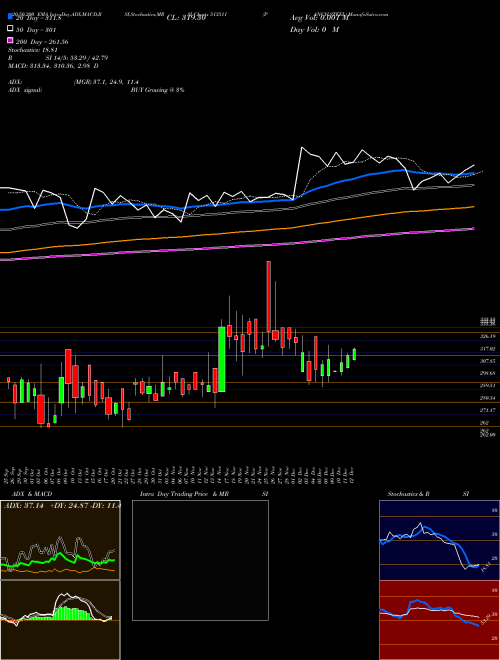Click the Avg Vol value text
The image size is (500, 660).
[x=319, y=18]
